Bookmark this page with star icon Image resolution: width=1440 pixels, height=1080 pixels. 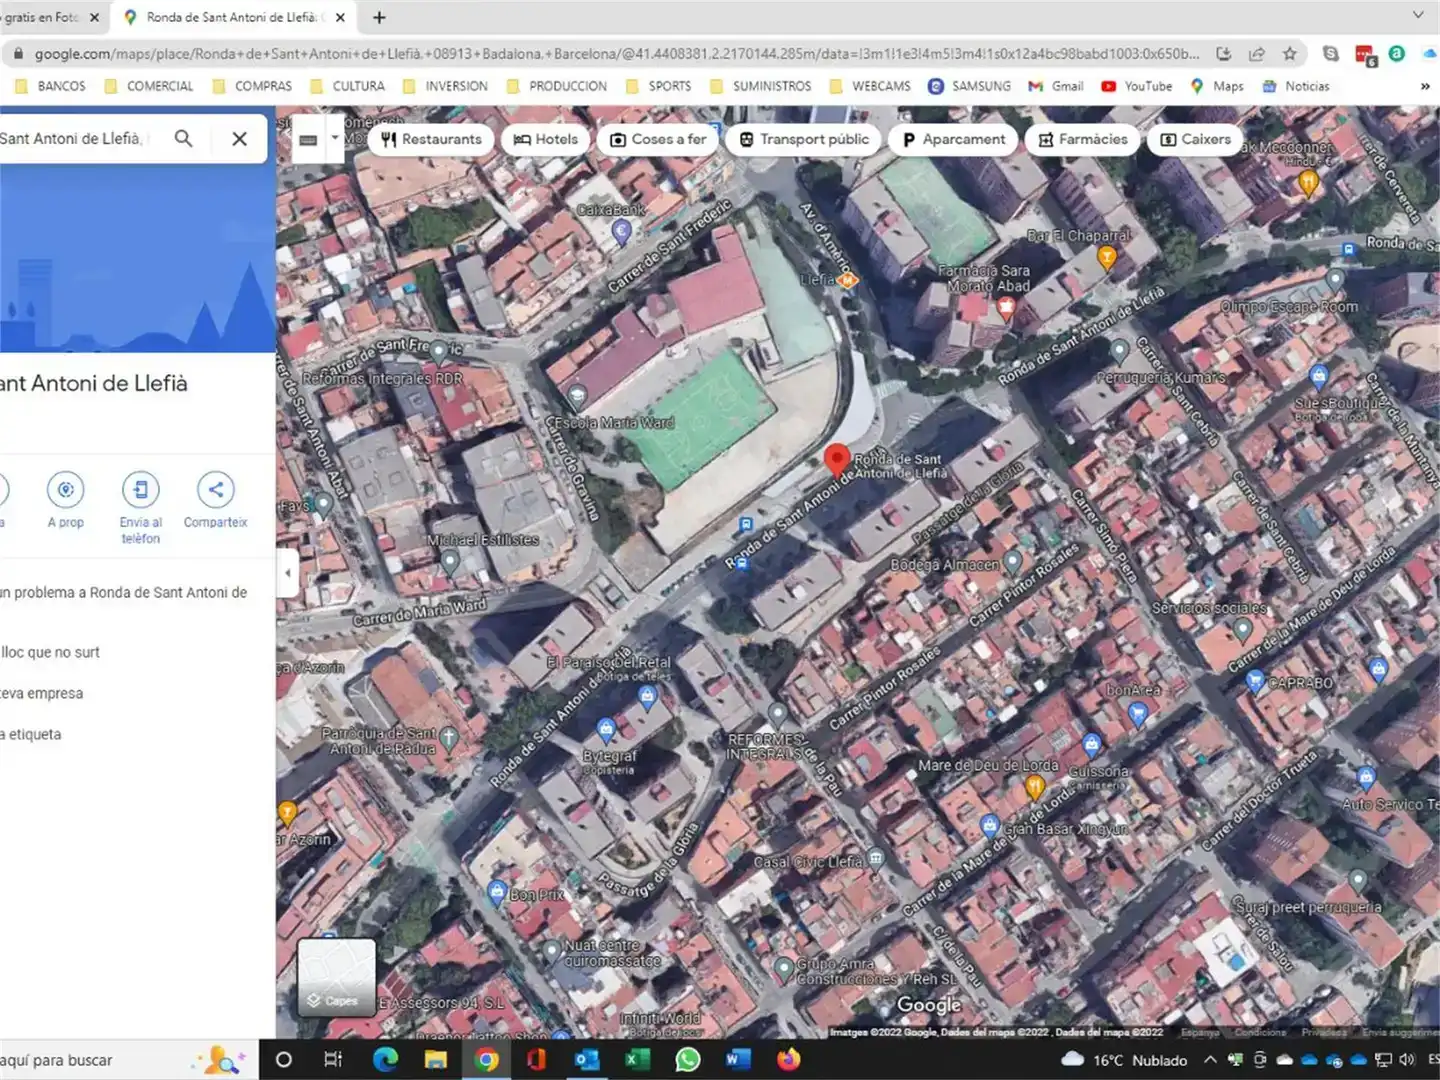[x=1290, y=54]
